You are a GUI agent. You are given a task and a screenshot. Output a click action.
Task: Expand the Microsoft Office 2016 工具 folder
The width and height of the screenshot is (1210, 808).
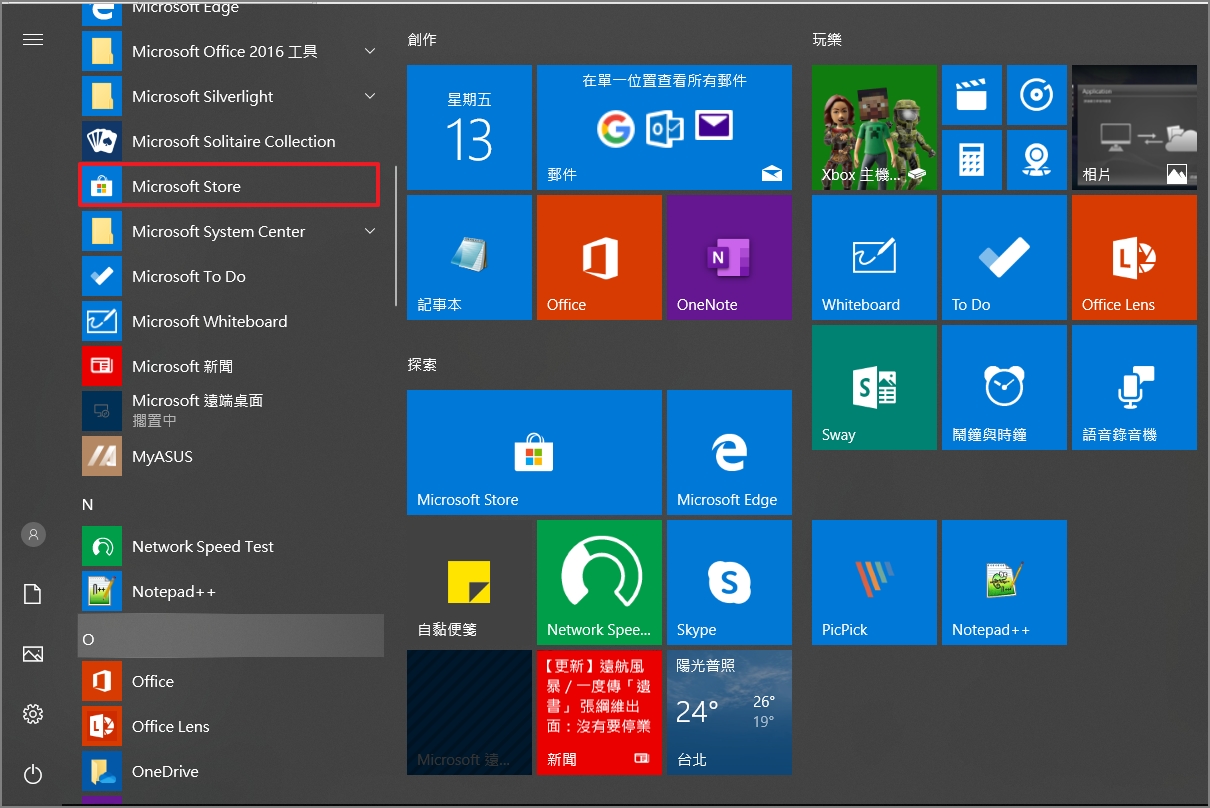point(231,51)
